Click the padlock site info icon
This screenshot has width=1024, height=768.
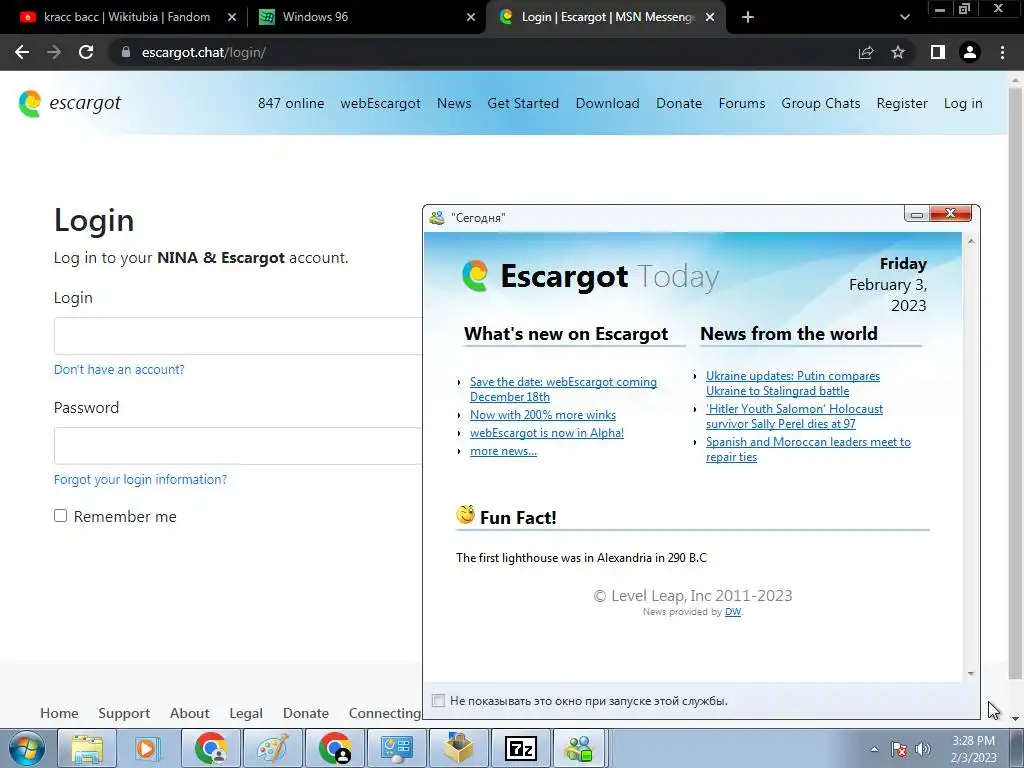pos(126,52)
